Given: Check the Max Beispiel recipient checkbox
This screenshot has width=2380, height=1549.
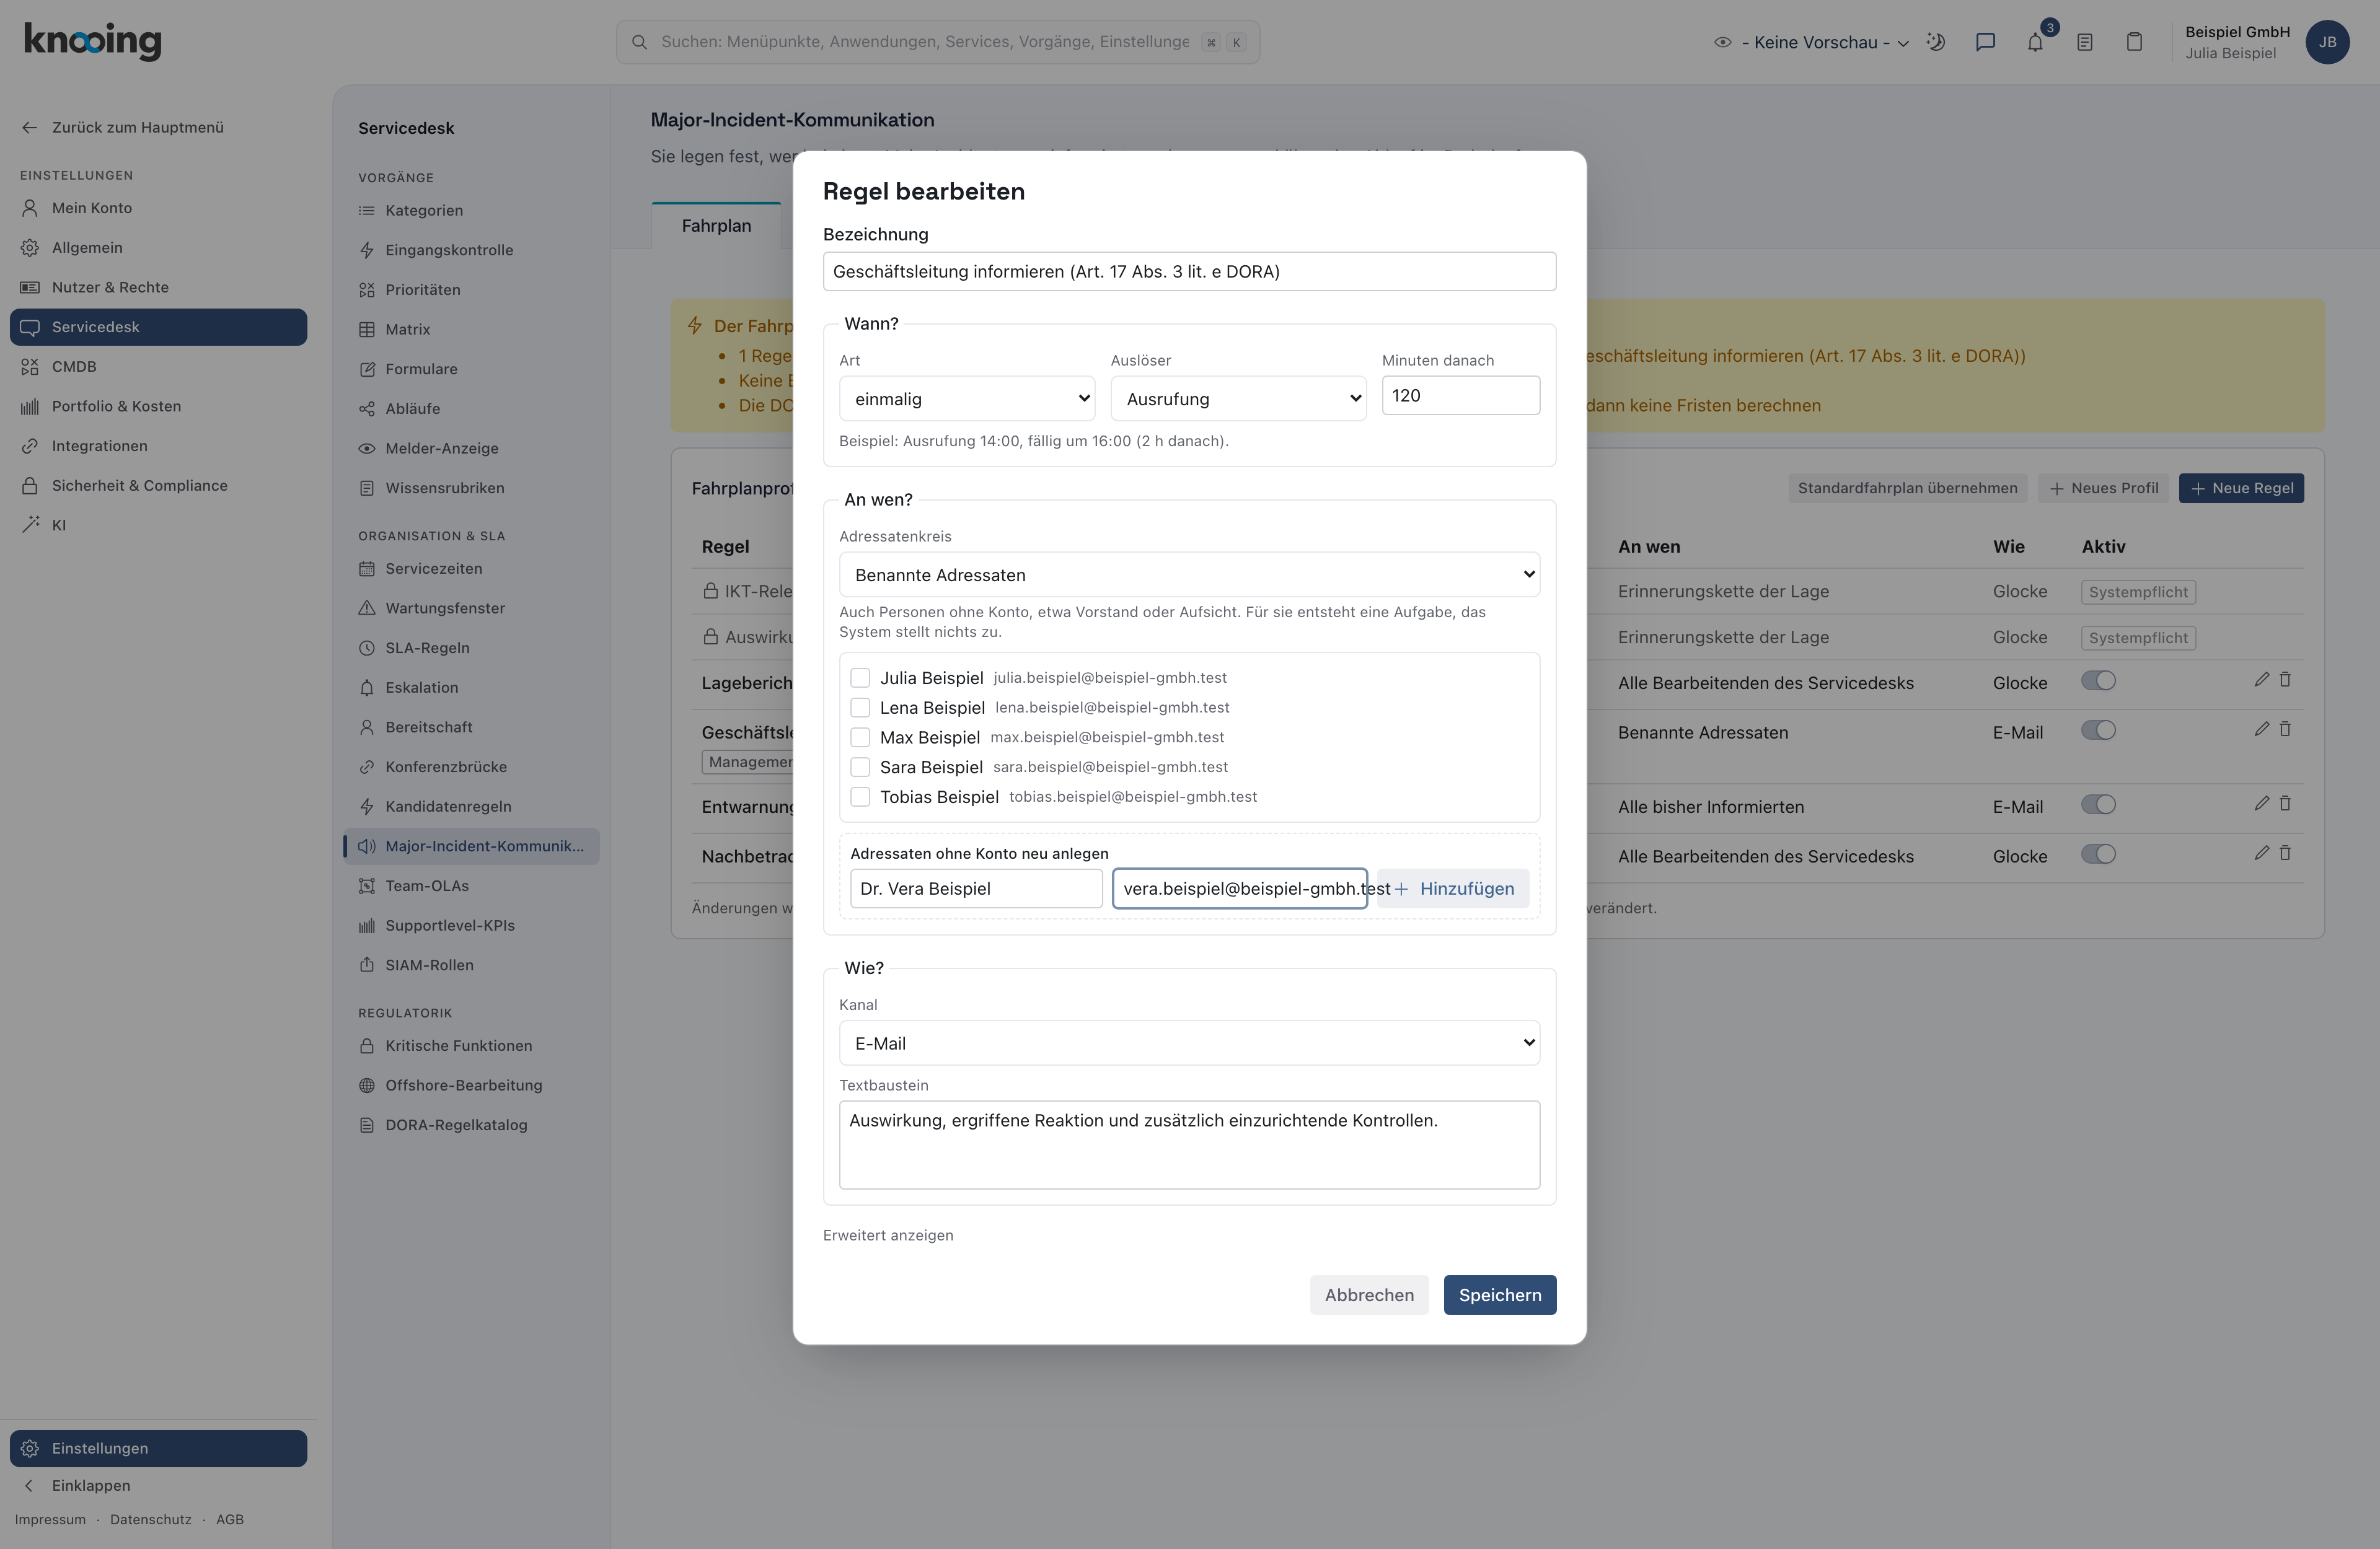Looking at the screenshot, I should click(x=860, y=737).
